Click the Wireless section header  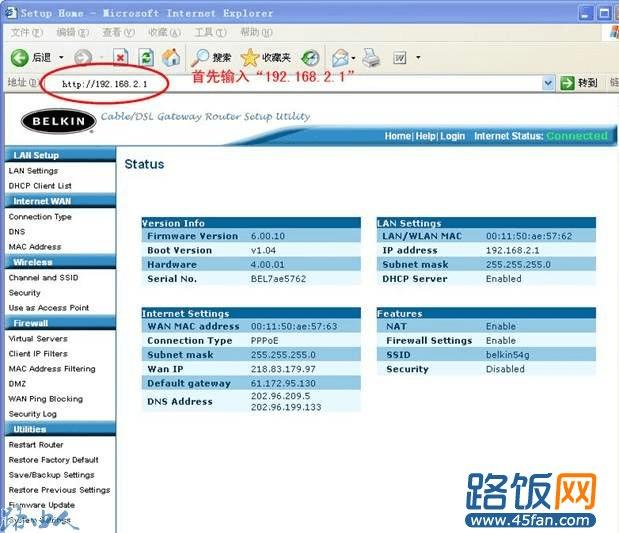coord(60,262)
